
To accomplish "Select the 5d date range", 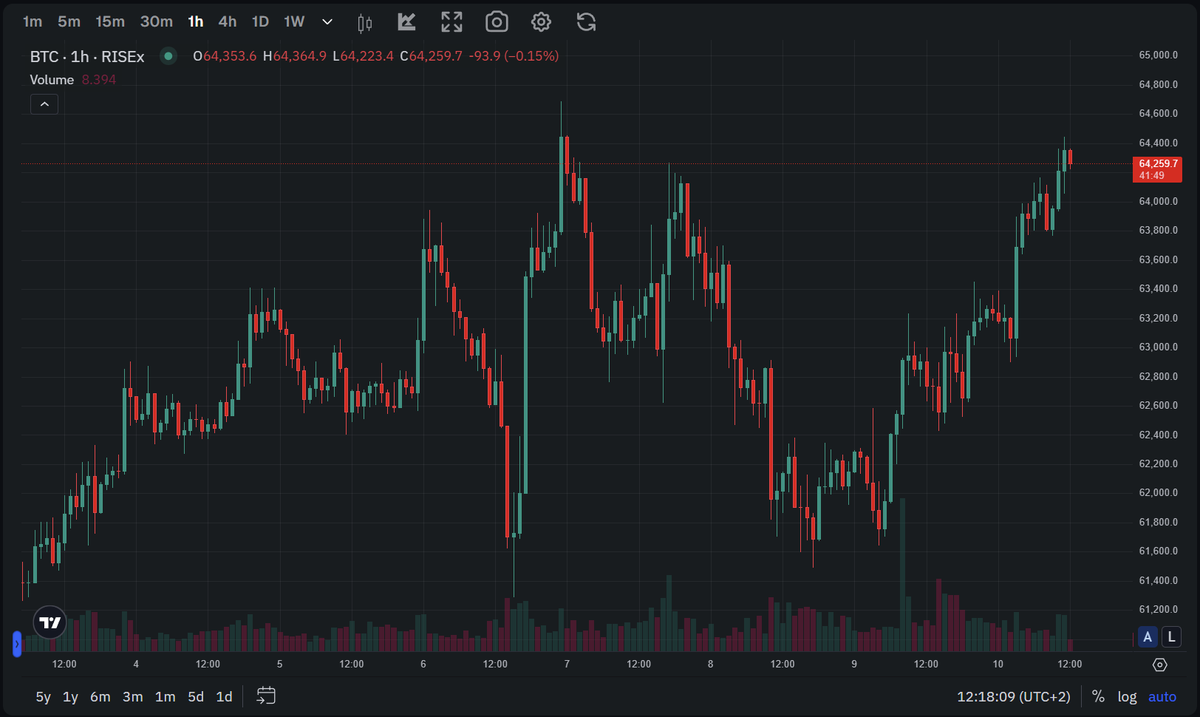I will point(196,696).
